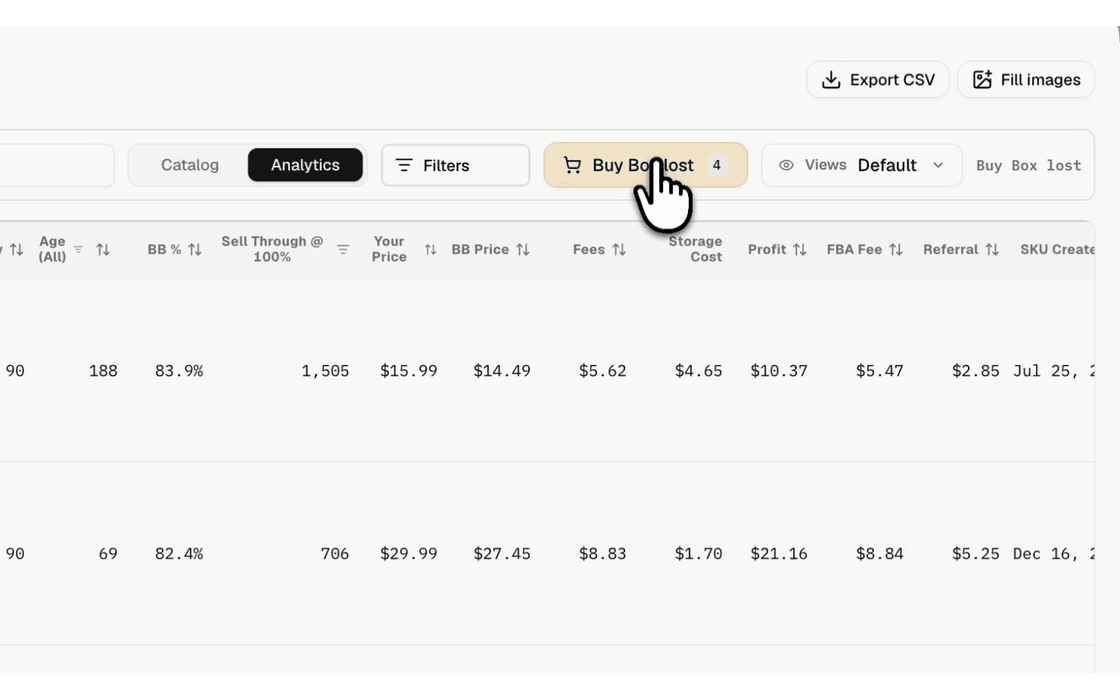Screen dimensions: 1120x700
Task: Click the Age value 188
Action: 103,371
